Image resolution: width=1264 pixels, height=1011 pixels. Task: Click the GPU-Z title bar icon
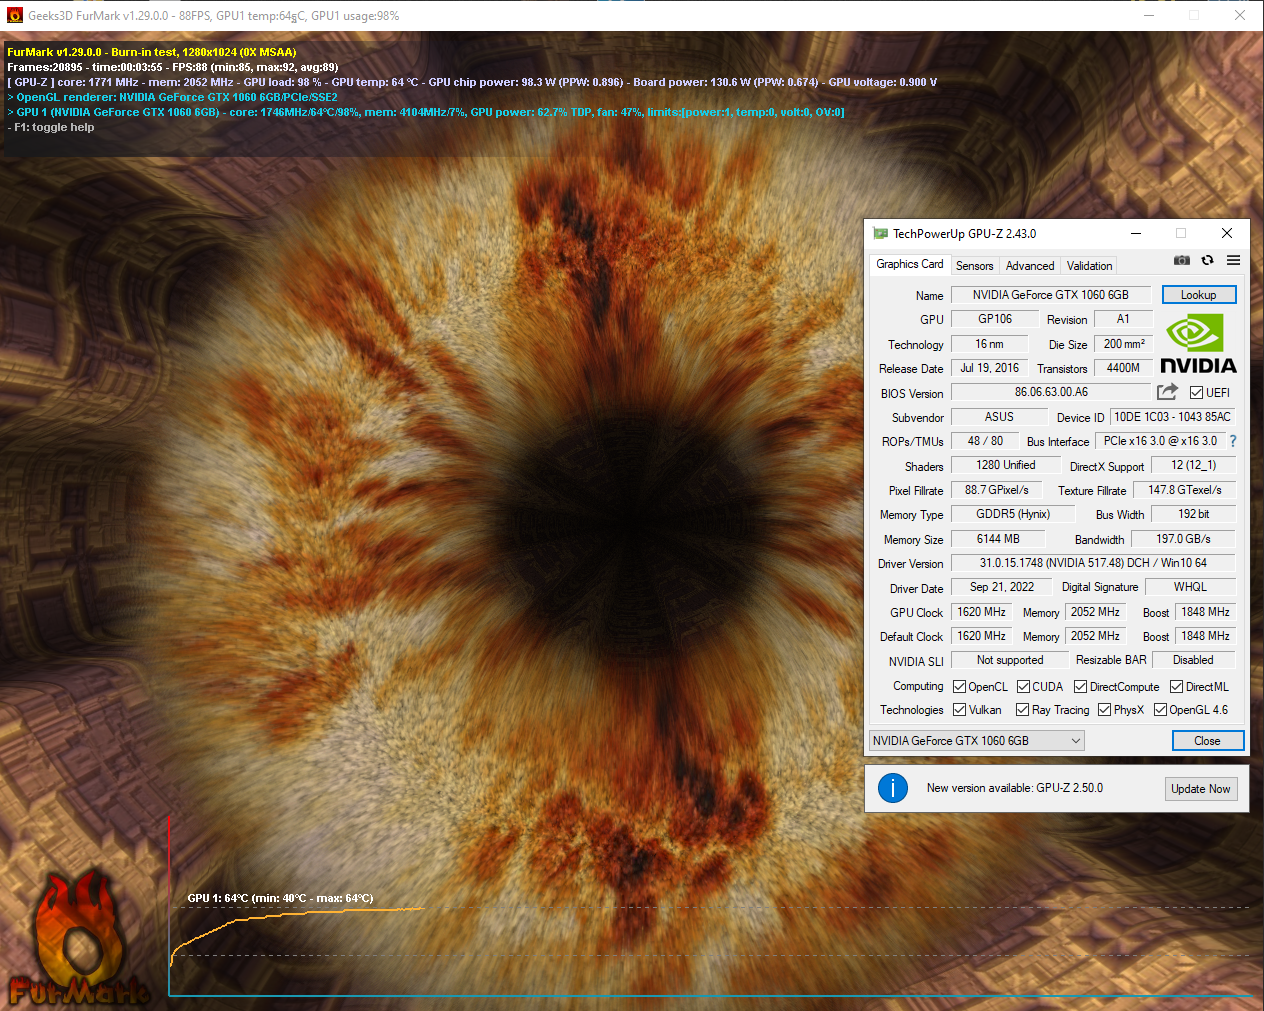tap(880, 233)
